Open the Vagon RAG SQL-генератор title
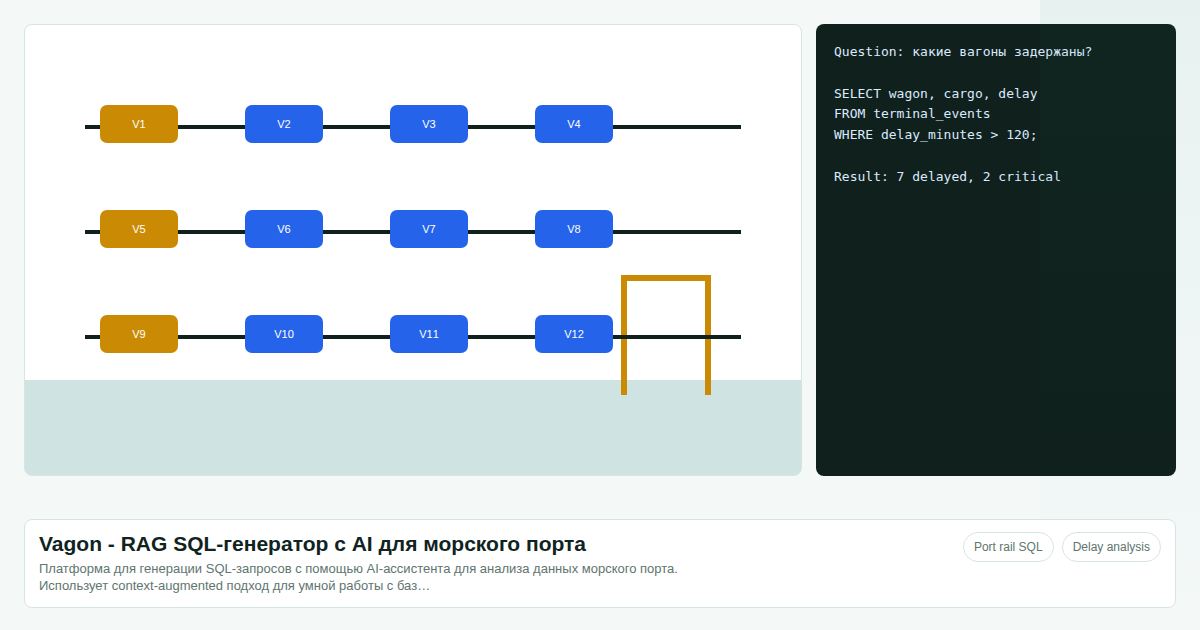The width and height of the screenshot is (1200, 630). (312, 544)
